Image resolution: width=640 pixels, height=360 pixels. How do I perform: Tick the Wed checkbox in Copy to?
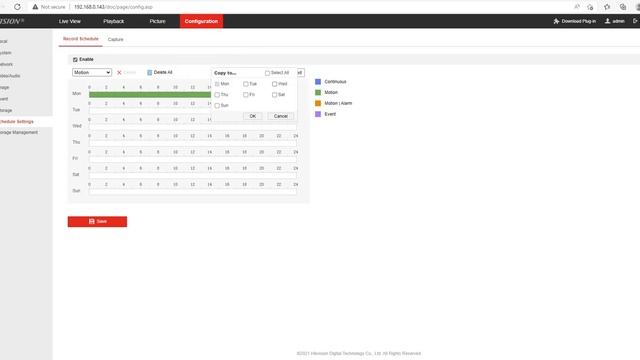274,84
